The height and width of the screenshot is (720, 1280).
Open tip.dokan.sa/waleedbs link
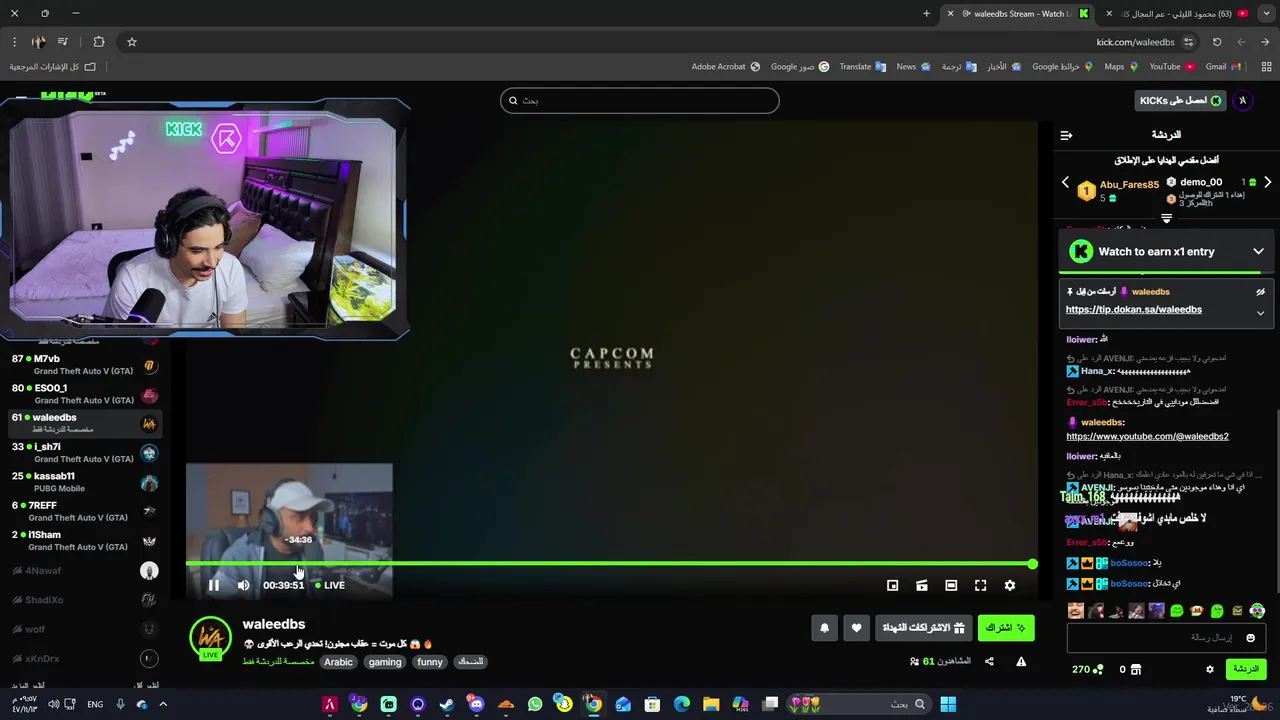(x=1134, y=310)
